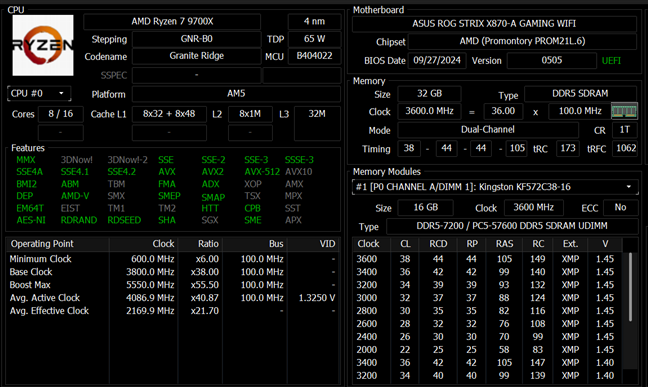Click the Ryzen CPU logo image
This screenshot has width=648, height=387.
pyautogui.click(x=43, y=45)
